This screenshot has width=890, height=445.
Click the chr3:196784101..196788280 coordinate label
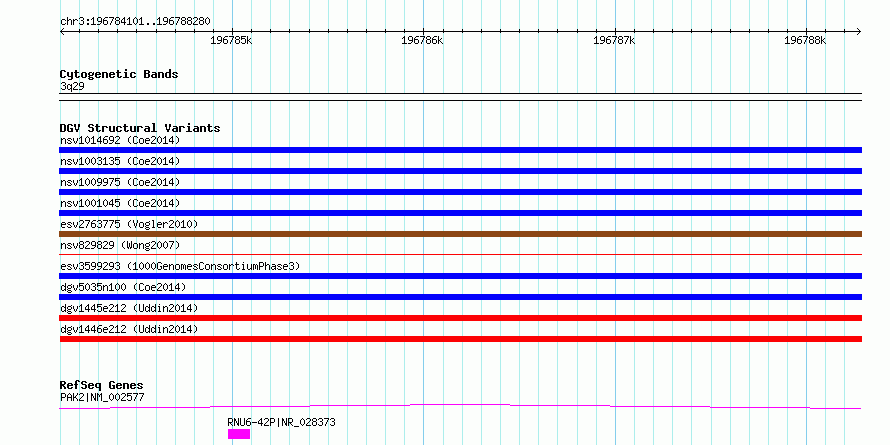(135, 22)
